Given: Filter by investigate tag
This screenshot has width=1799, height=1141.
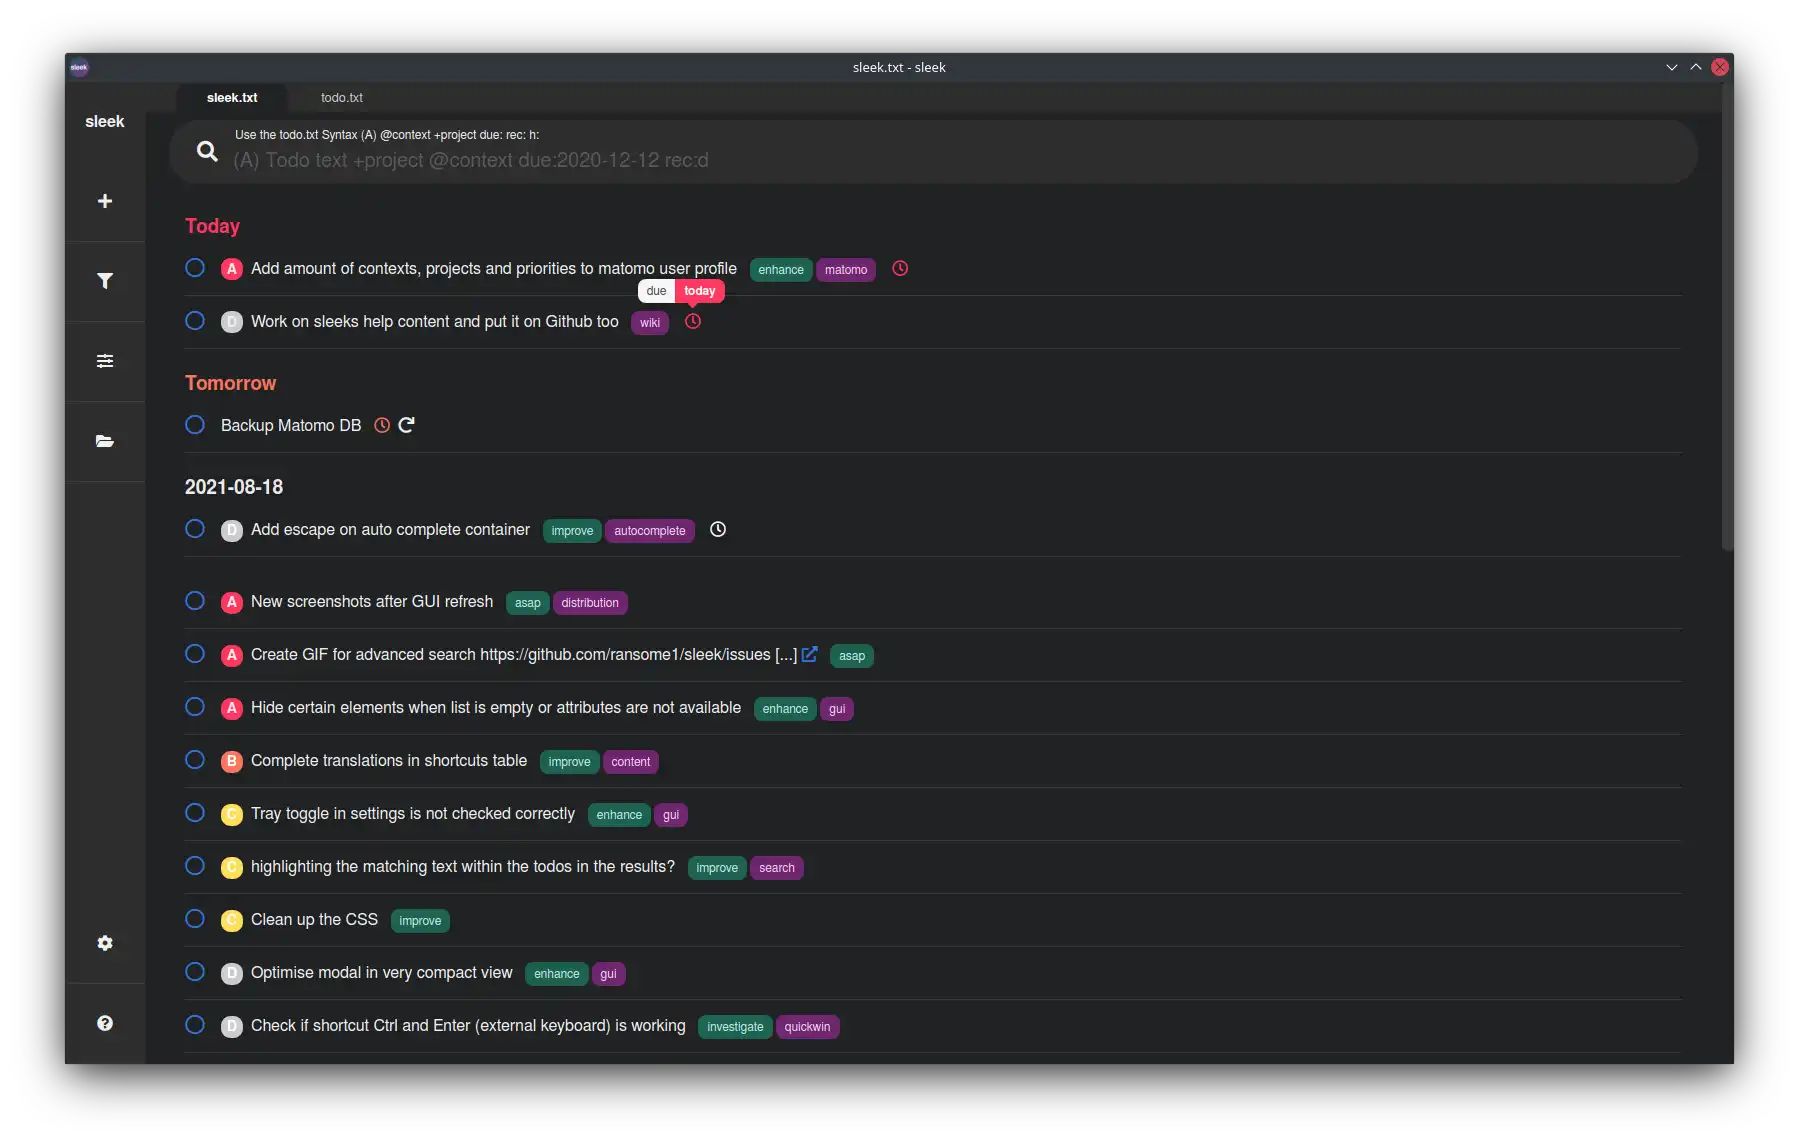Looking at the screenshot, I should pos(735,1027).
